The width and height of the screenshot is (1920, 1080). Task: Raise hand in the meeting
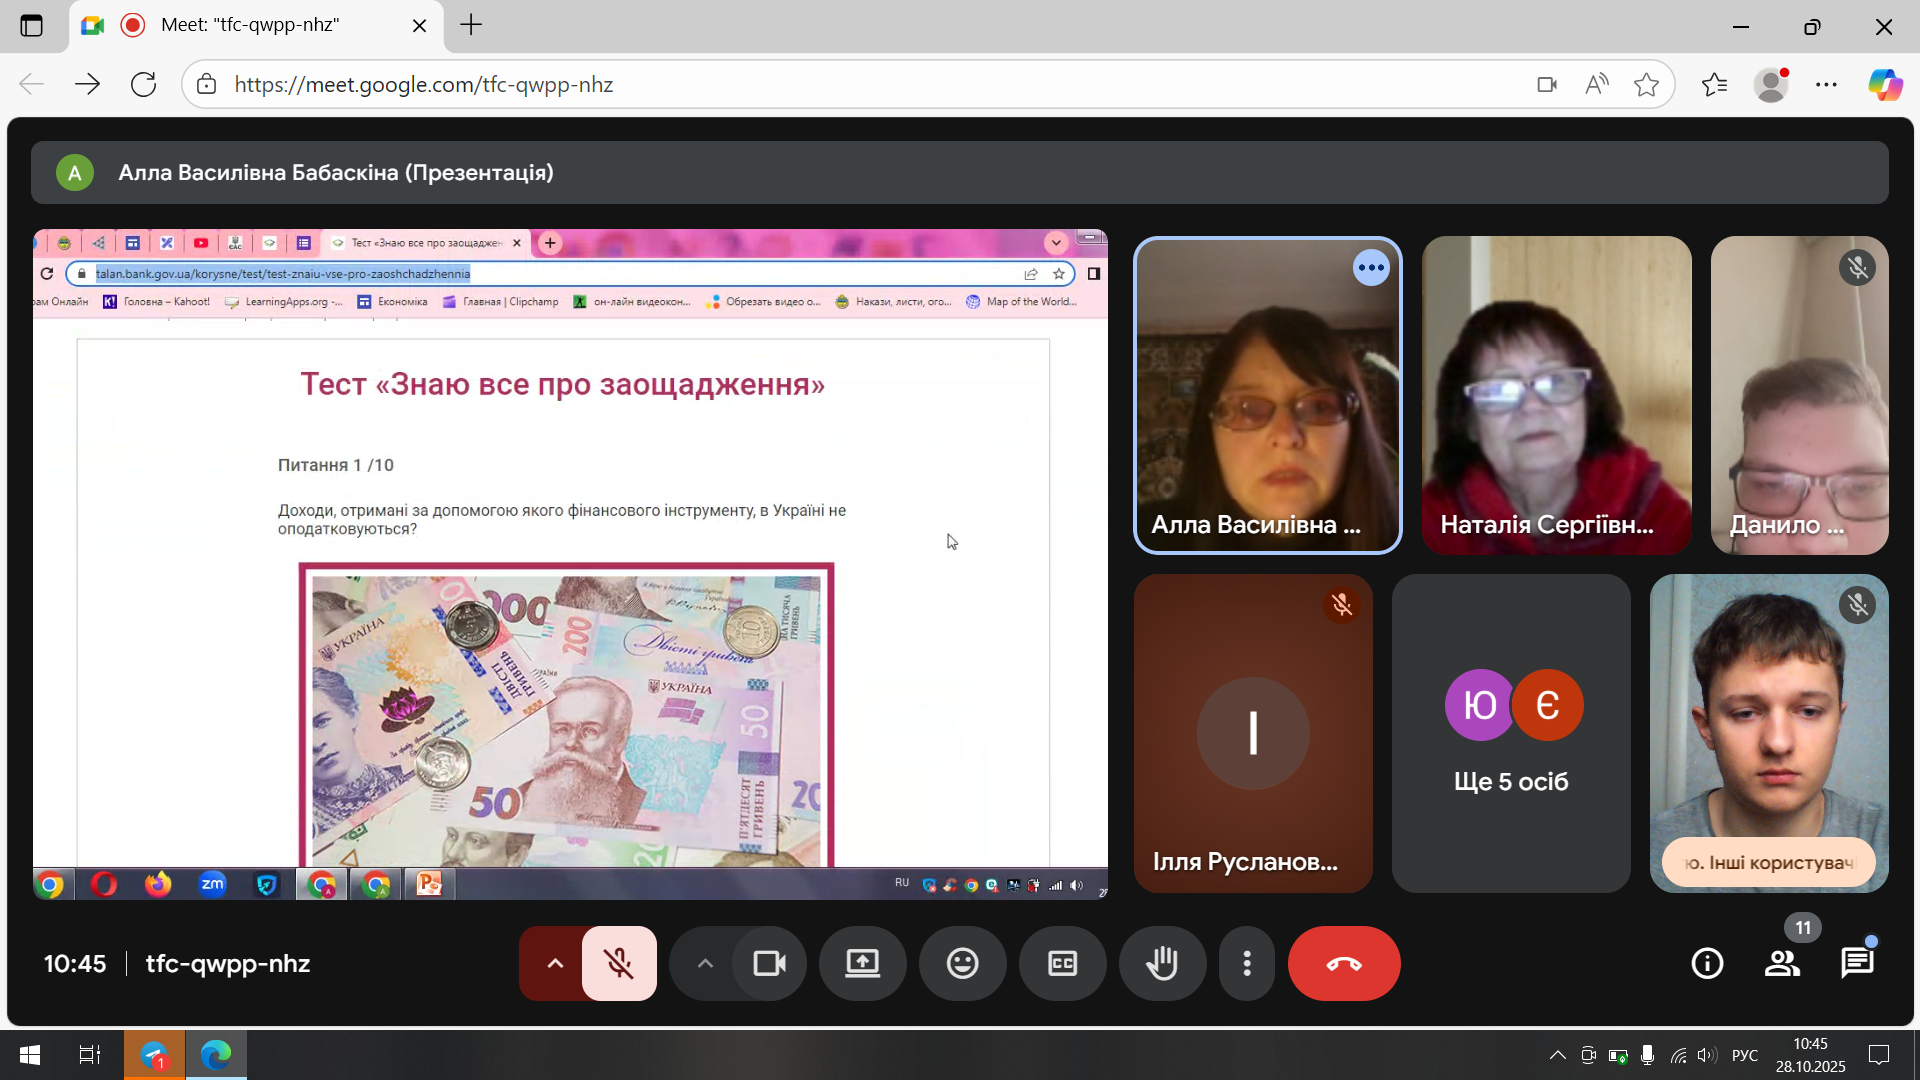pos(1162,963)
